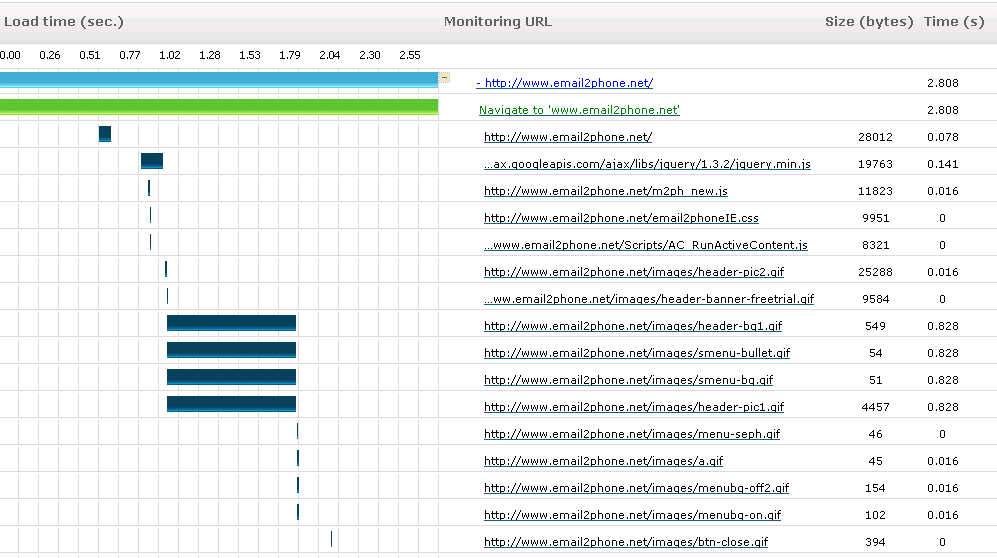Click the 0.141 time value

tap(943, 164)
